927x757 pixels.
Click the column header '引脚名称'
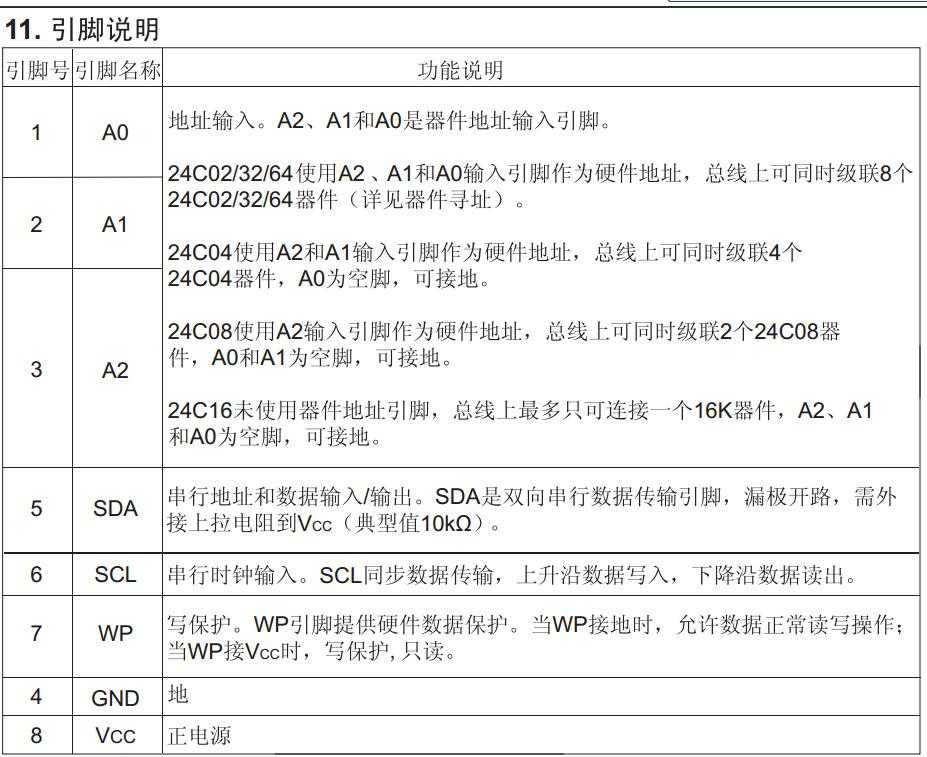point(117,70)
